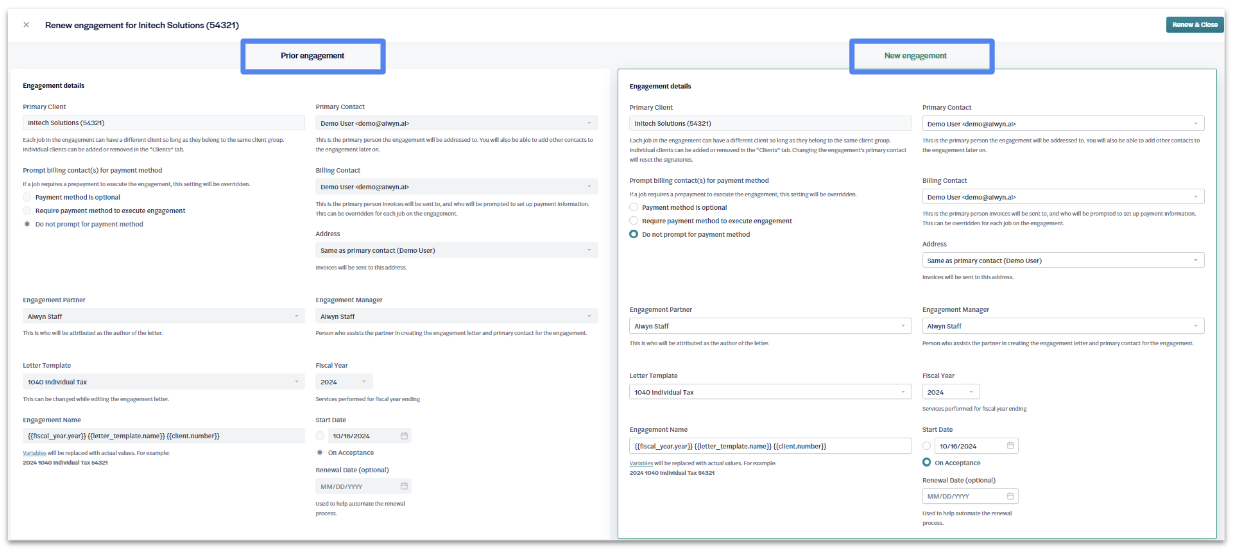Open Engagement Partner dropdown in prior engagement

tap(164, 316)
